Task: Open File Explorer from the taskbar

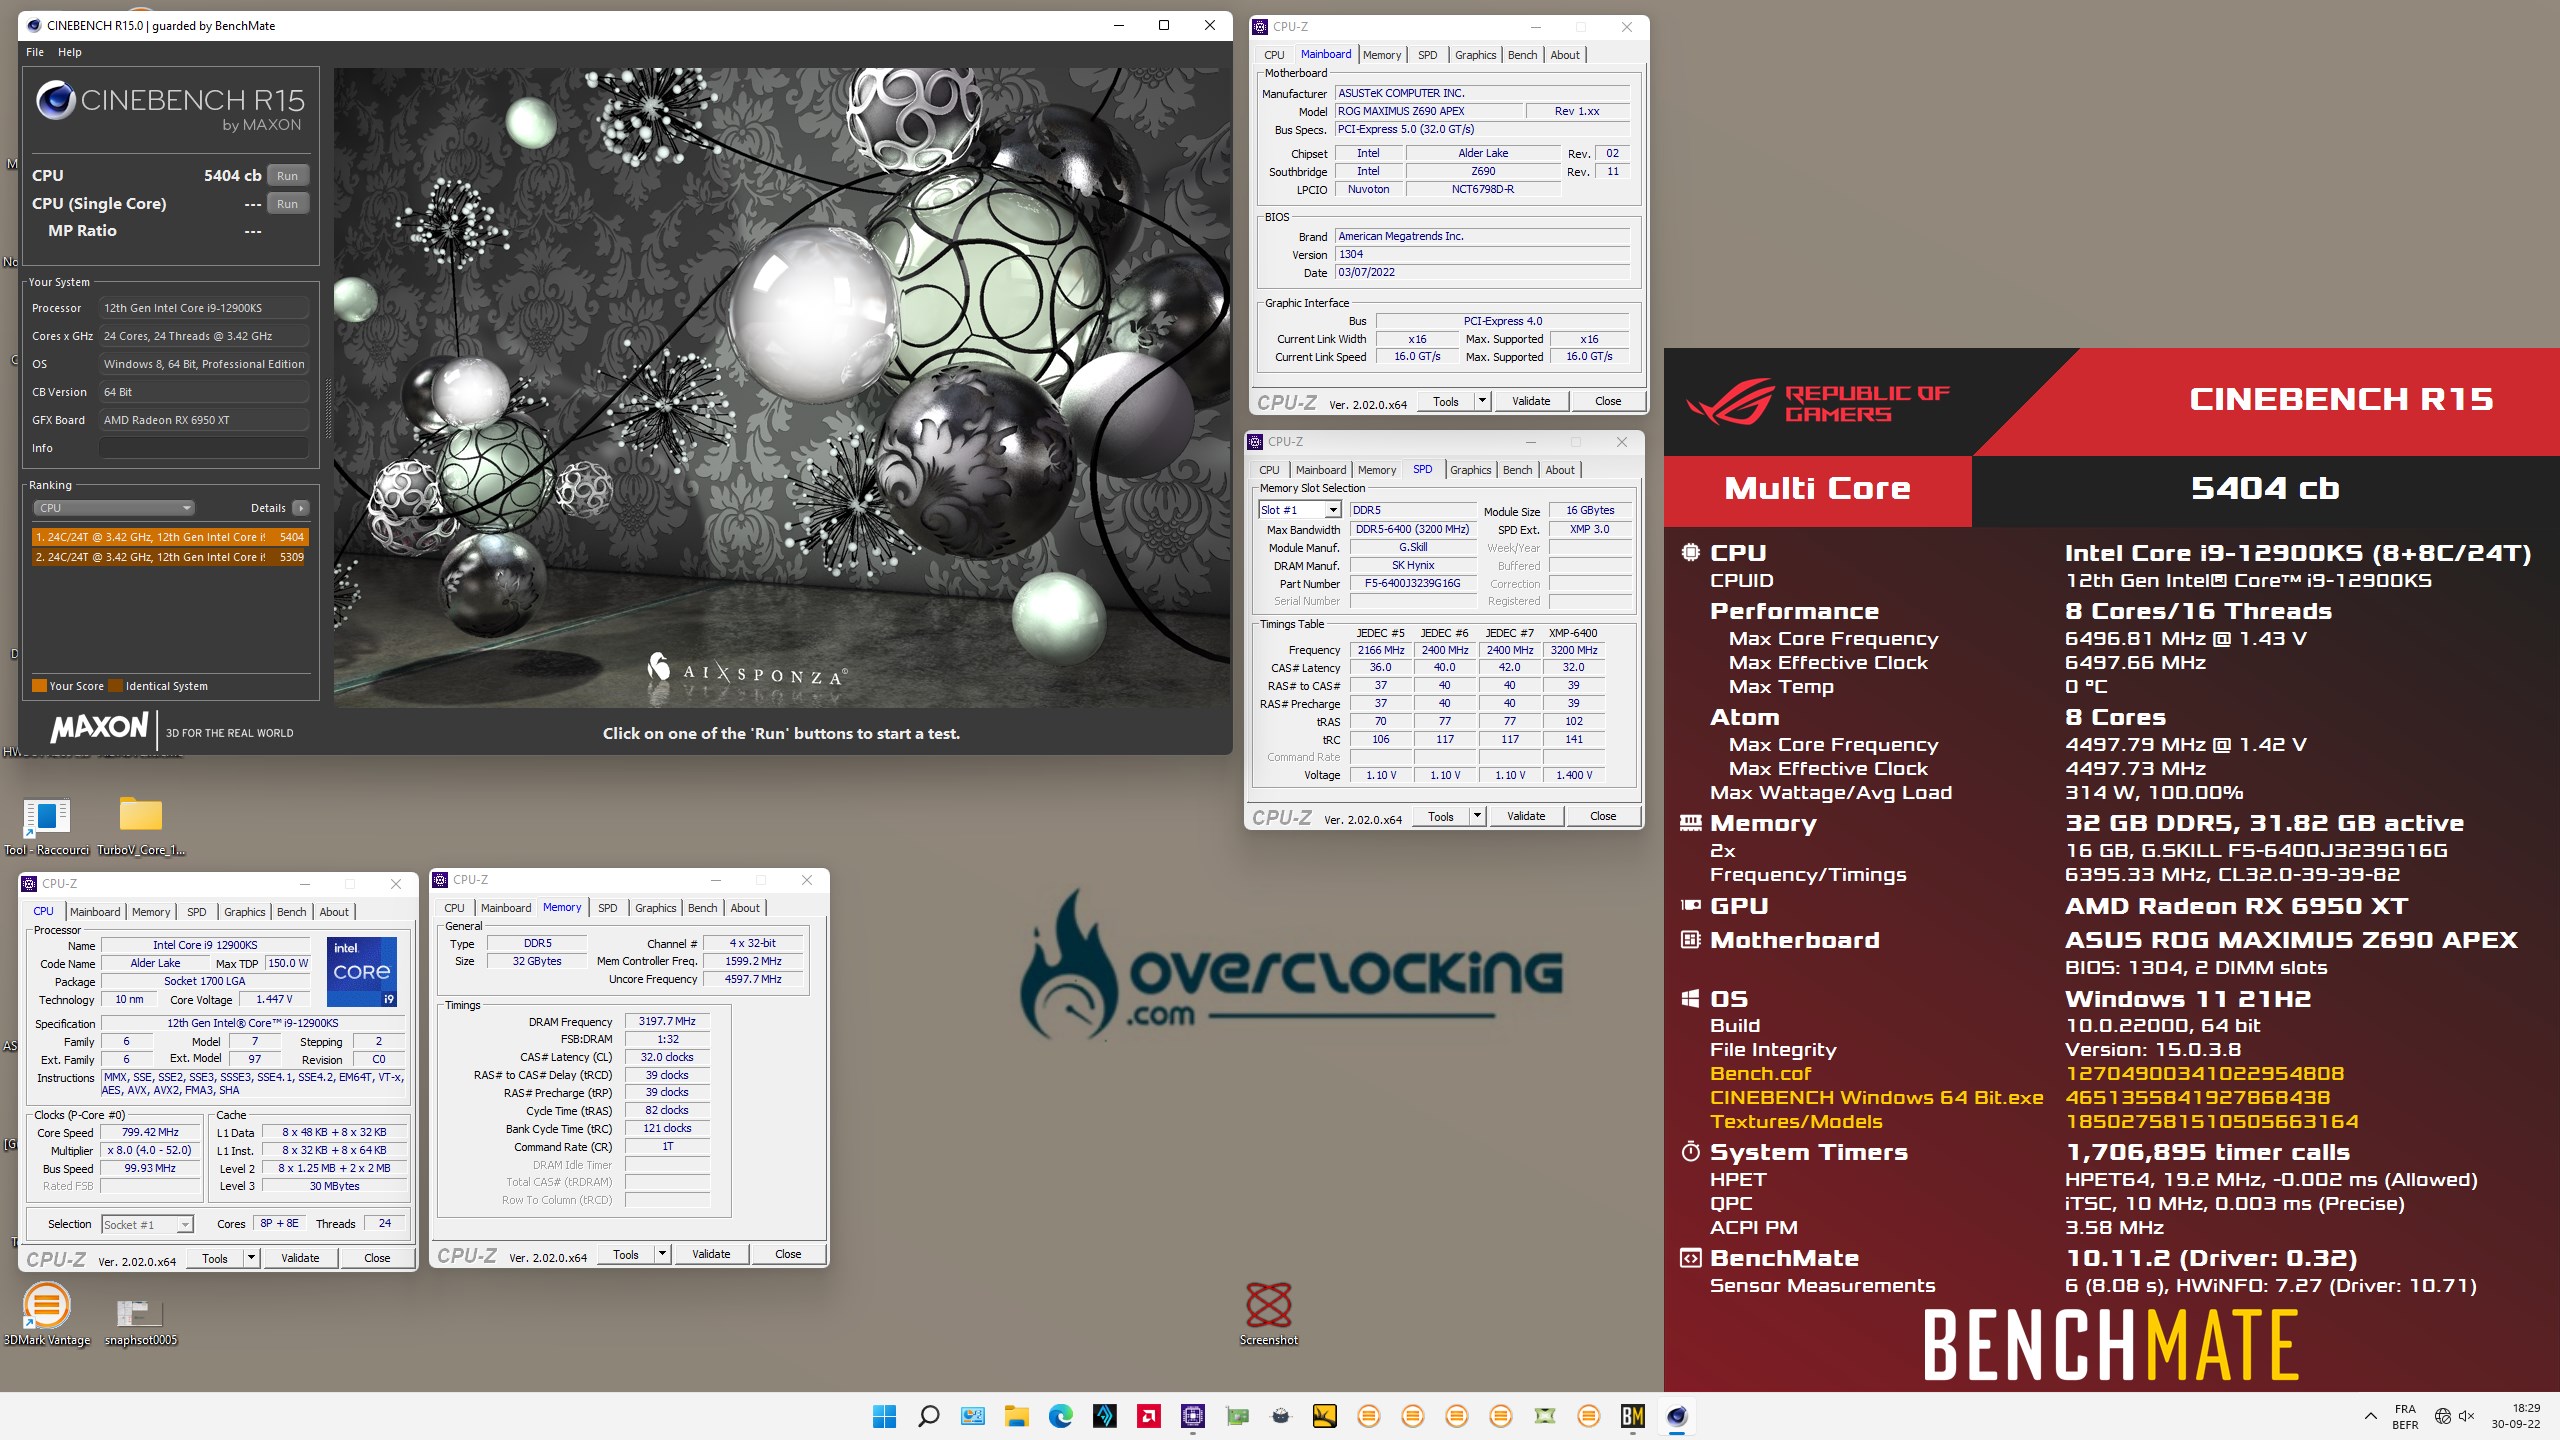Action: (1016, 1416)
